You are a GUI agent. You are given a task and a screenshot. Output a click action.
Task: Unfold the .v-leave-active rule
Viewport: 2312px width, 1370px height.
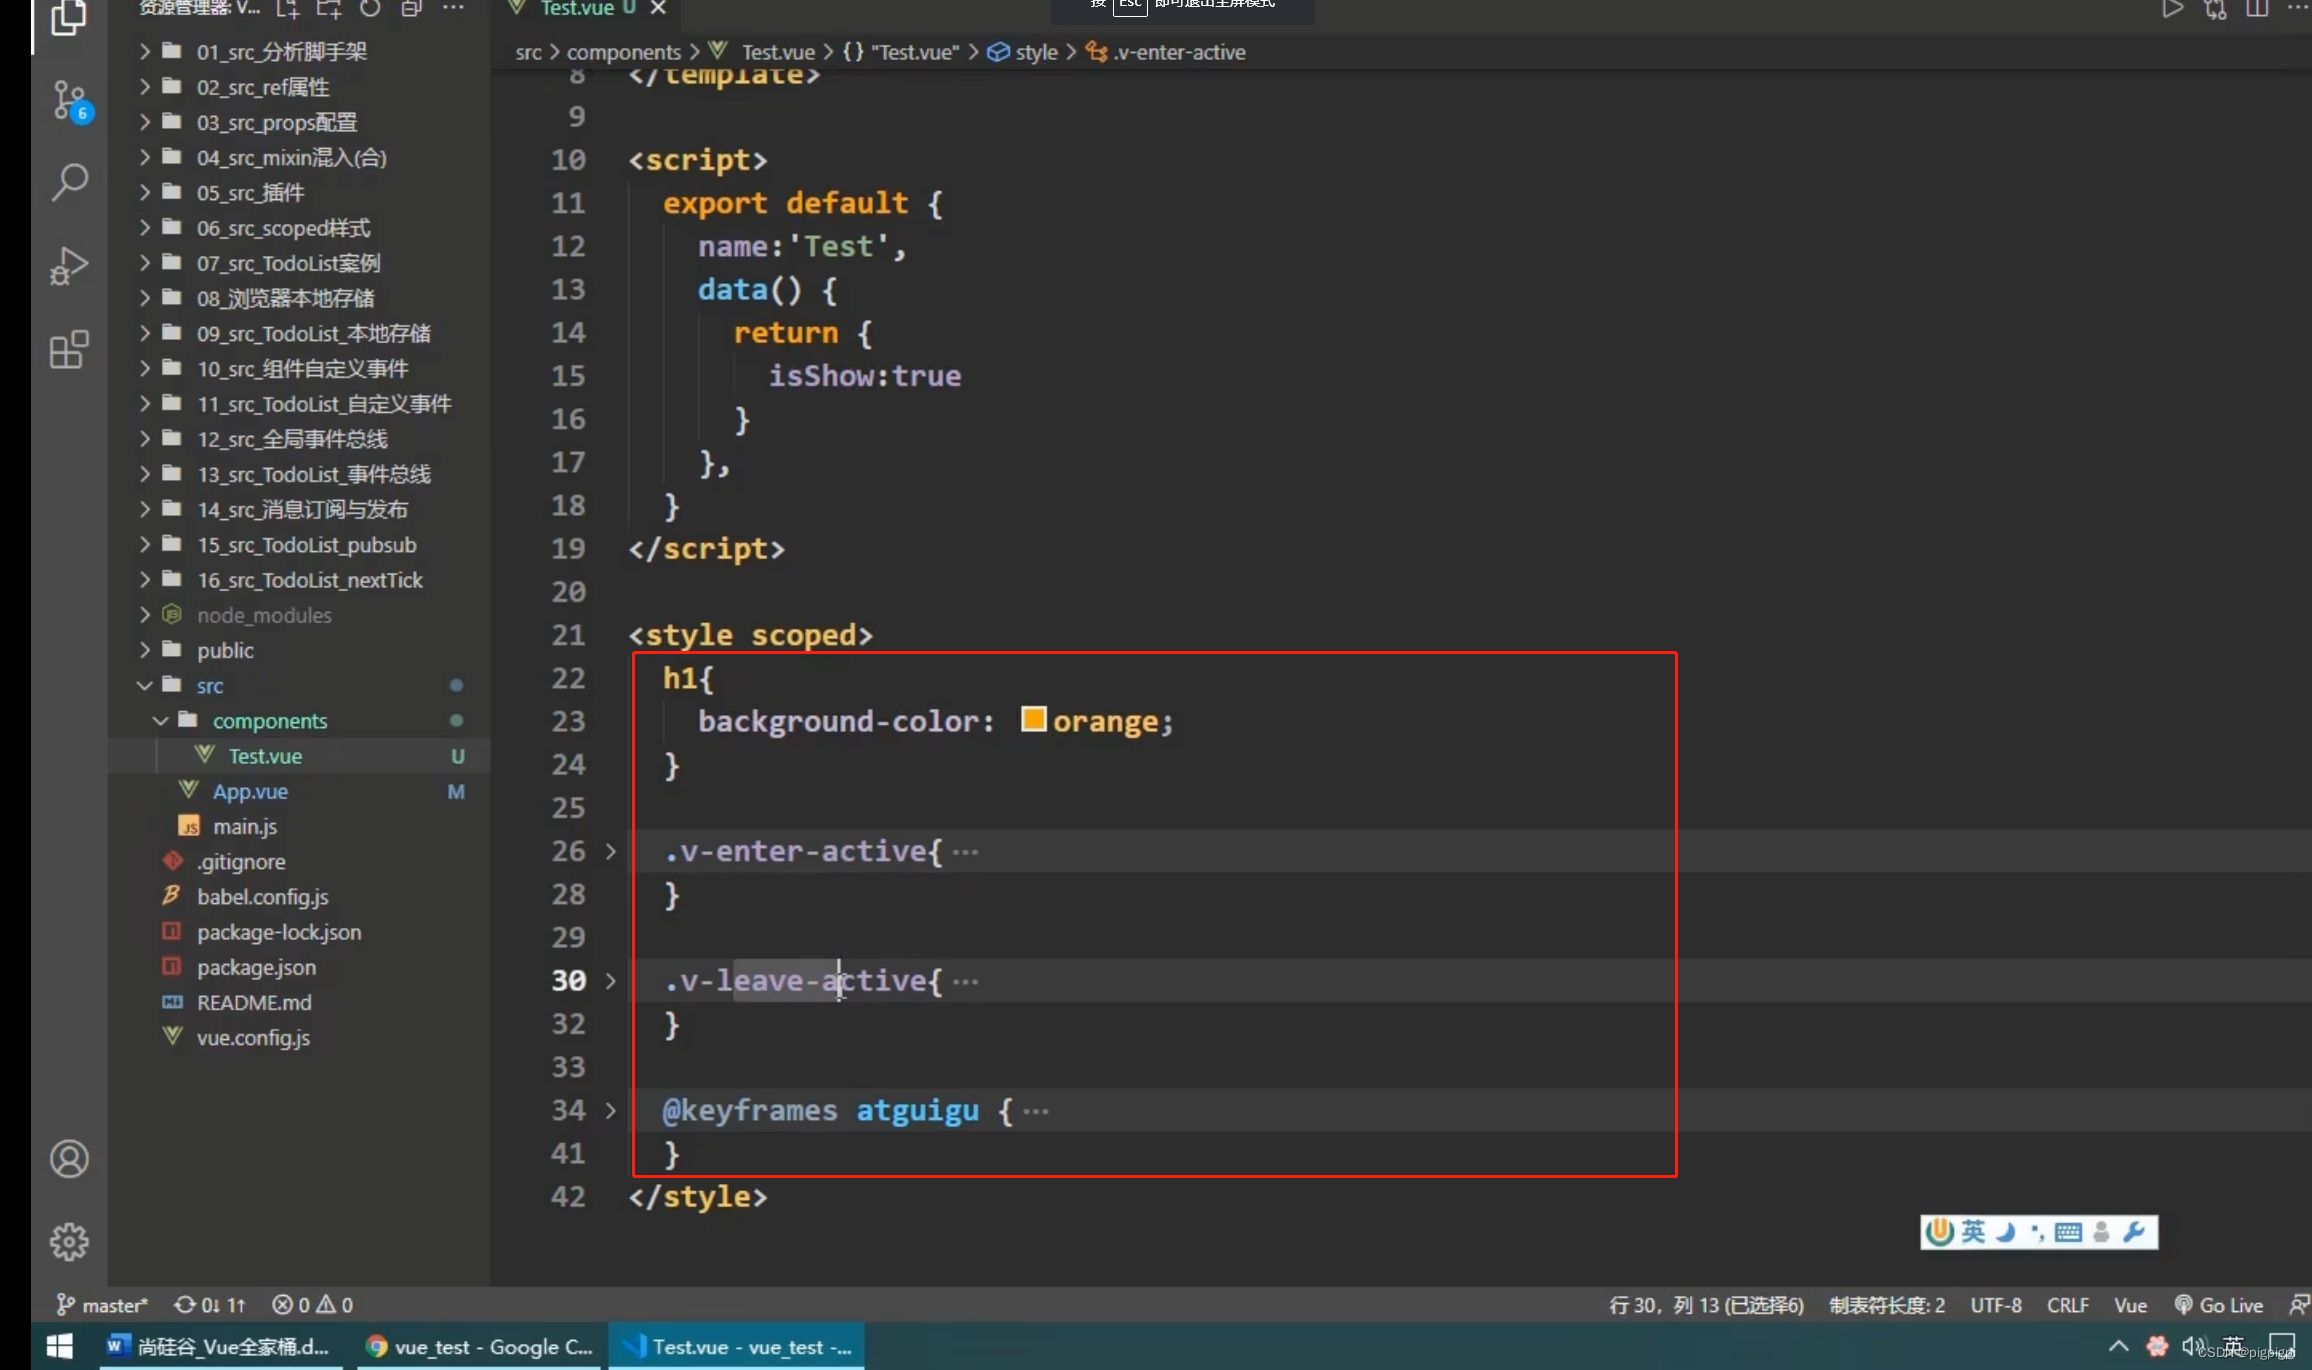pyautogui.click(x=611, y=981)
